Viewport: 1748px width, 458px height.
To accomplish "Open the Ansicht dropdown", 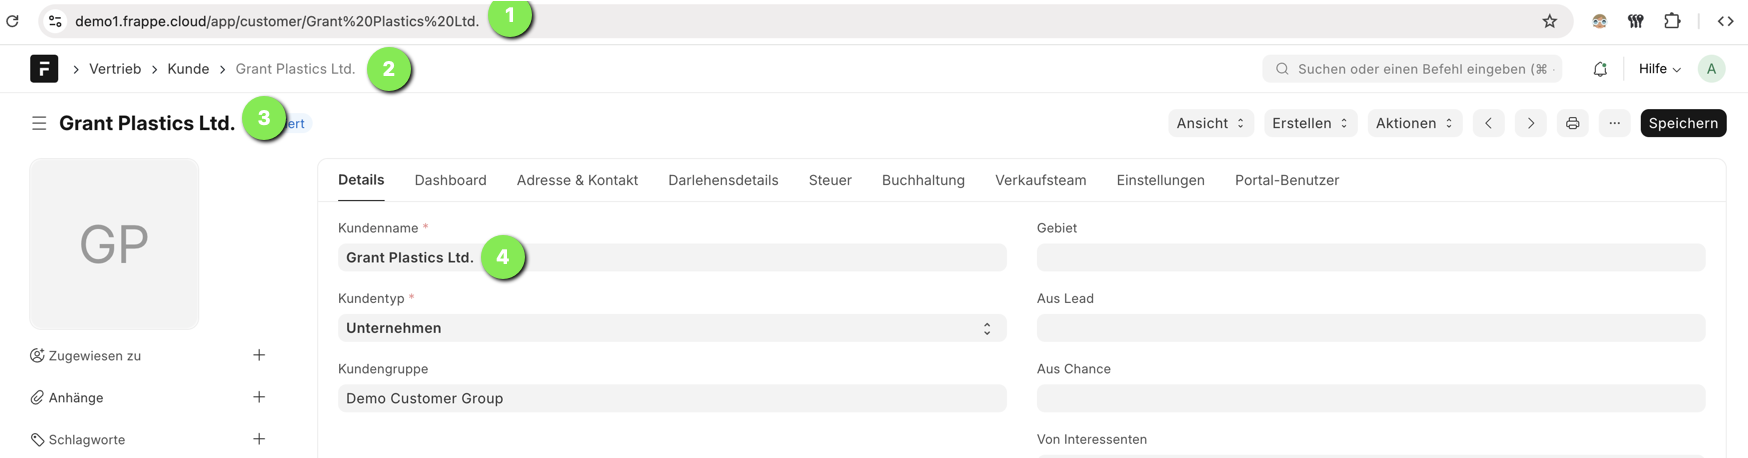I will pyautogui.click(x=1210, y=123).
